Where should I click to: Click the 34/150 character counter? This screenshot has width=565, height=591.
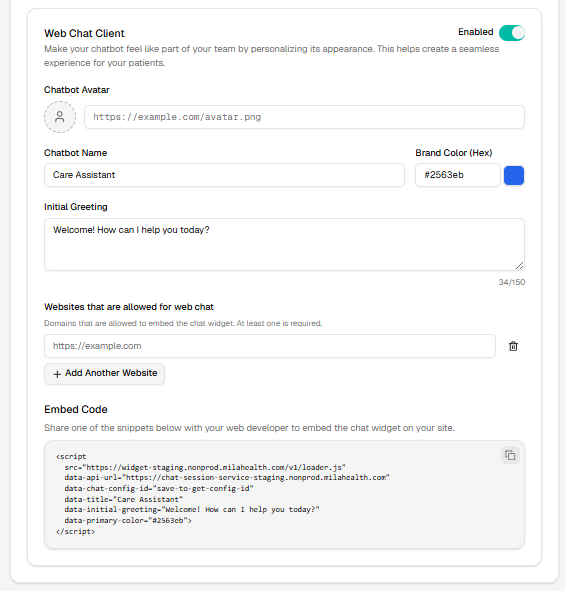tap(511, 282)
